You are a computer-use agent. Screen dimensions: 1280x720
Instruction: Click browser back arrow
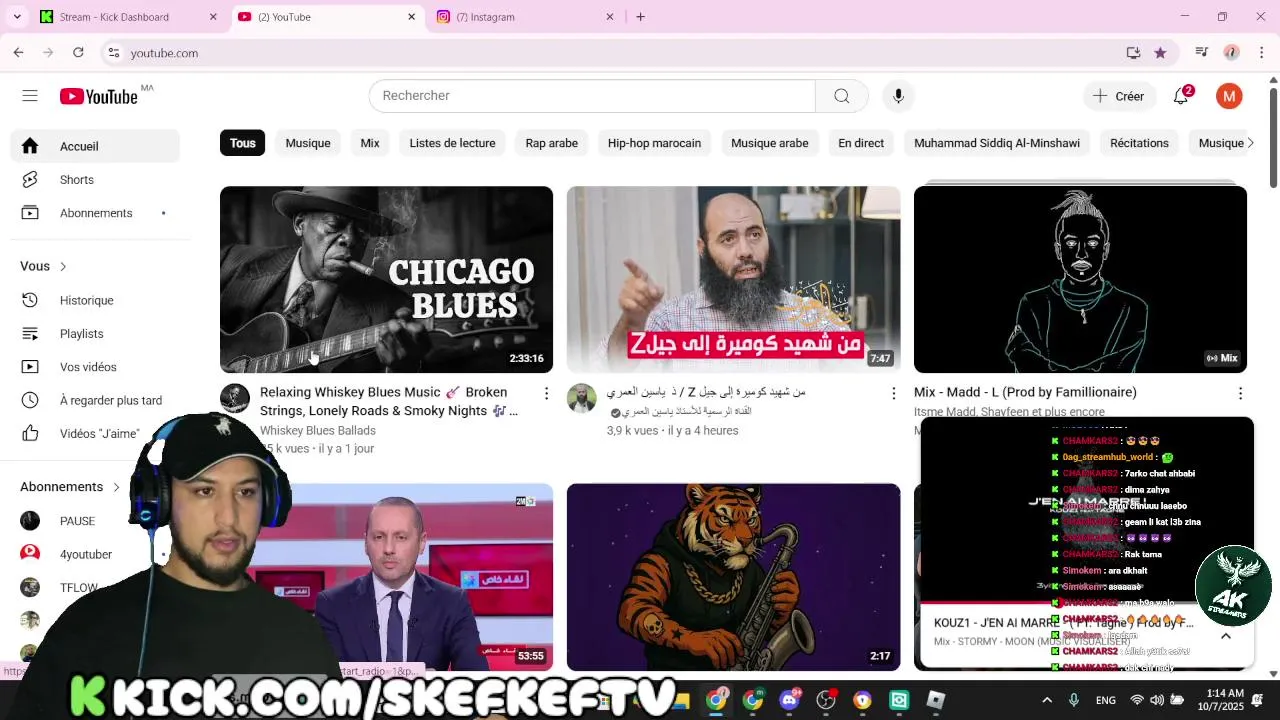coord(18,53)
